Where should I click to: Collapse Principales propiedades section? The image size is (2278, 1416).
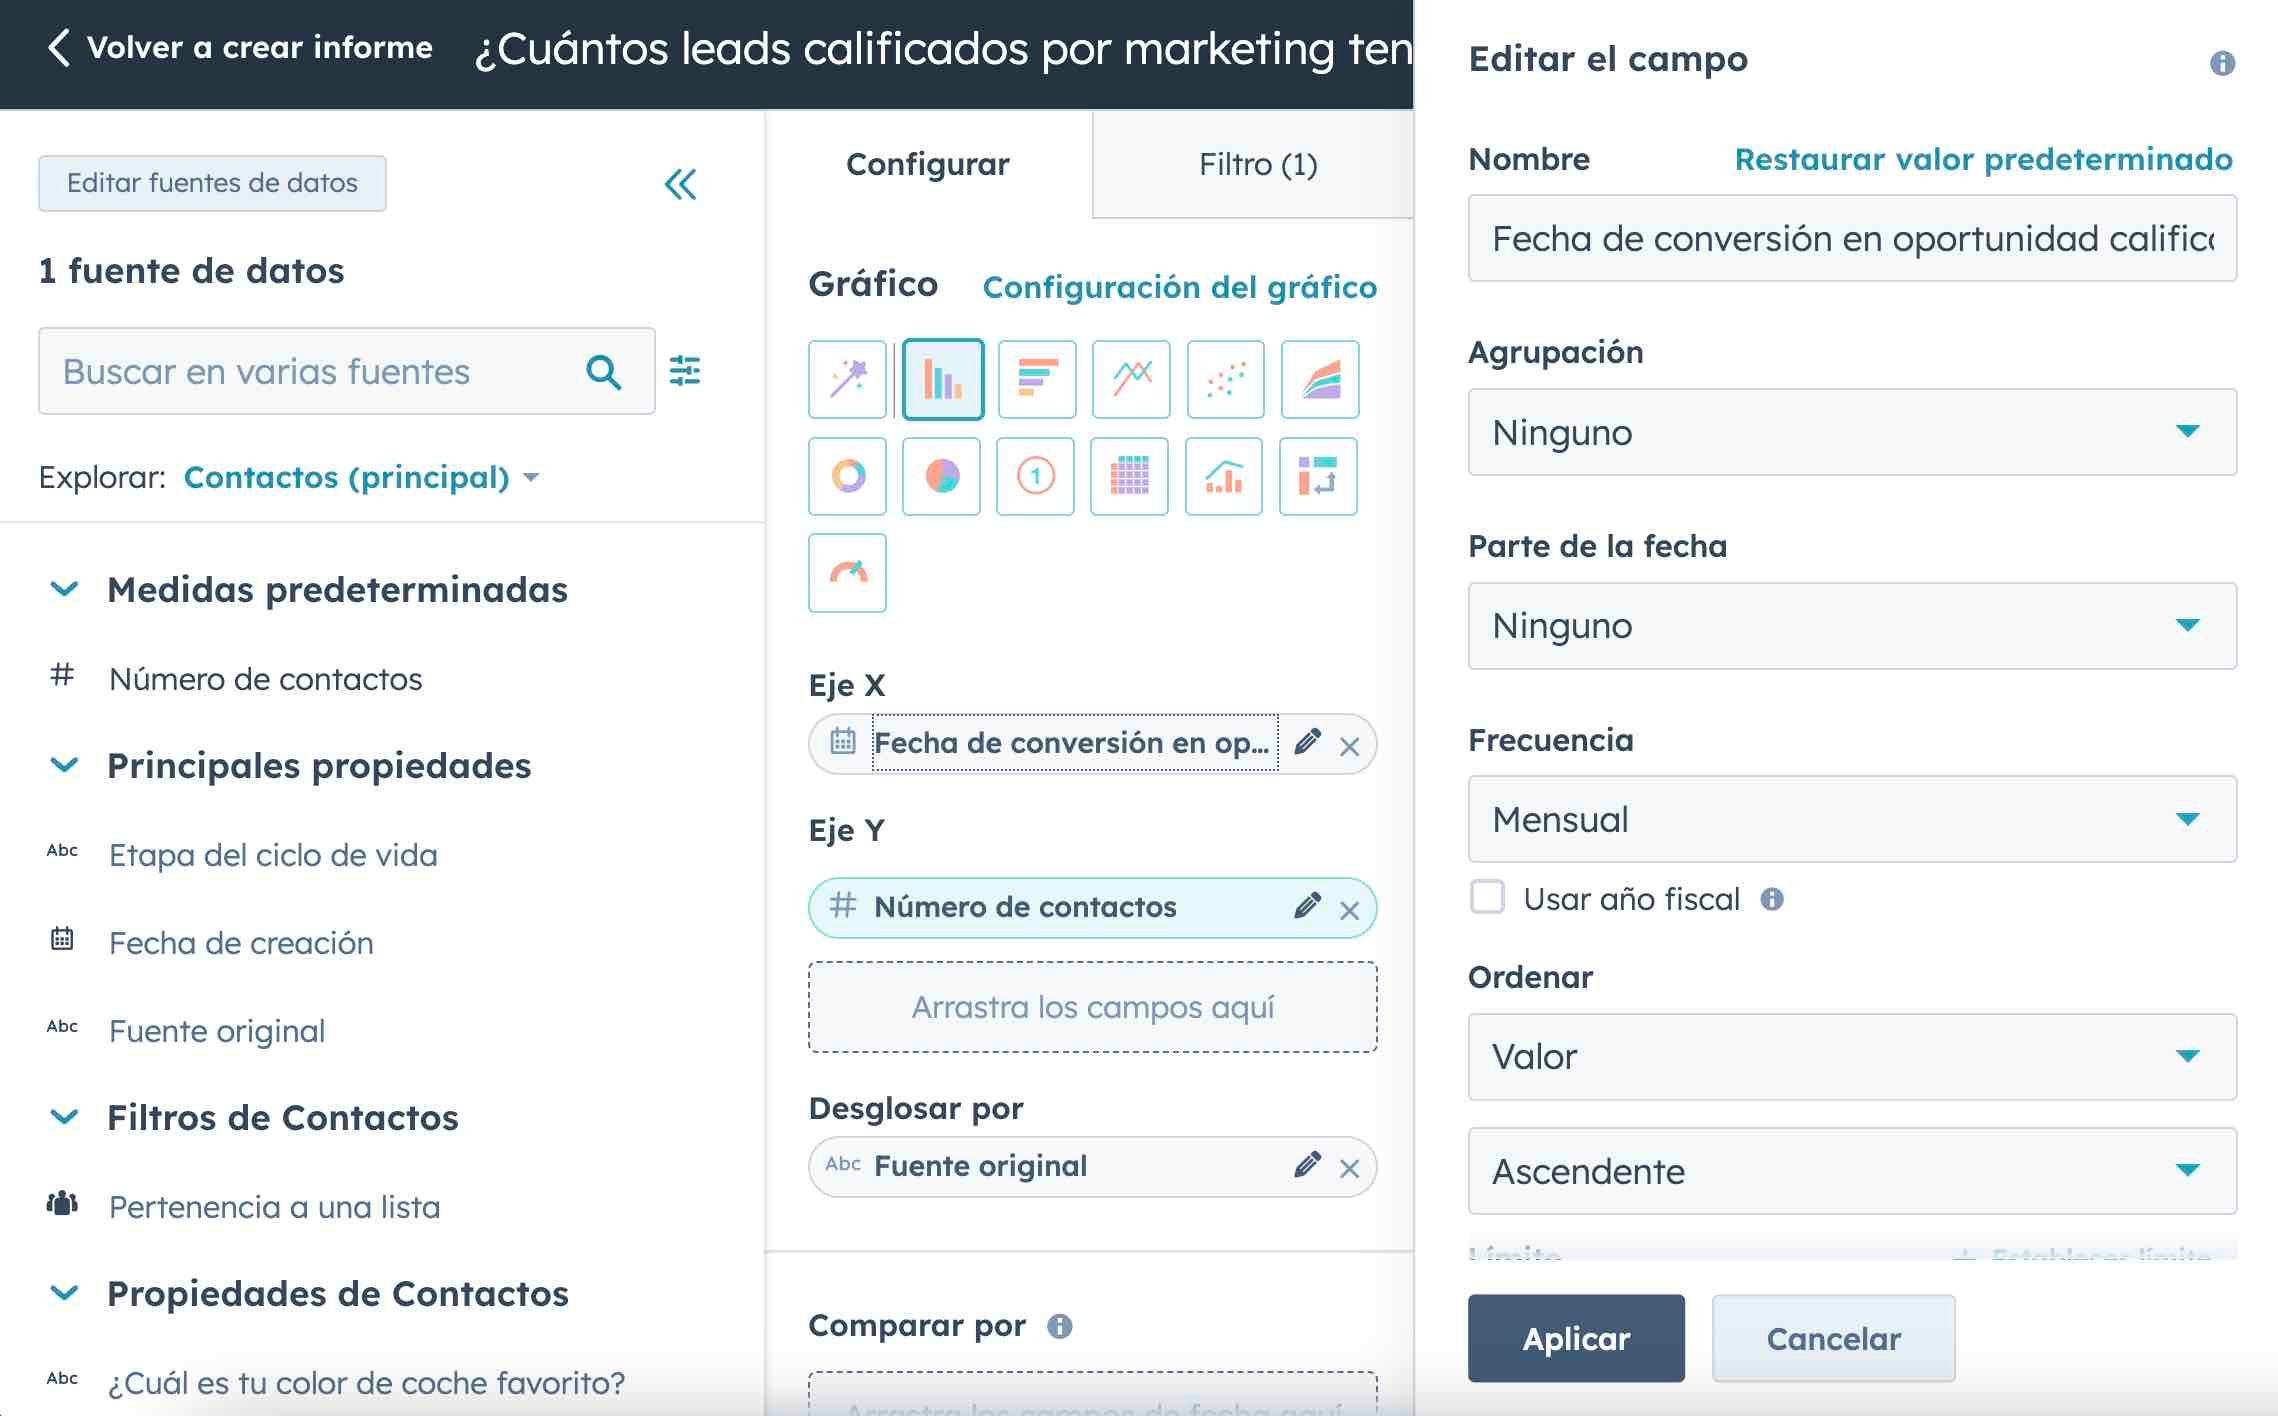pos(64,765)
